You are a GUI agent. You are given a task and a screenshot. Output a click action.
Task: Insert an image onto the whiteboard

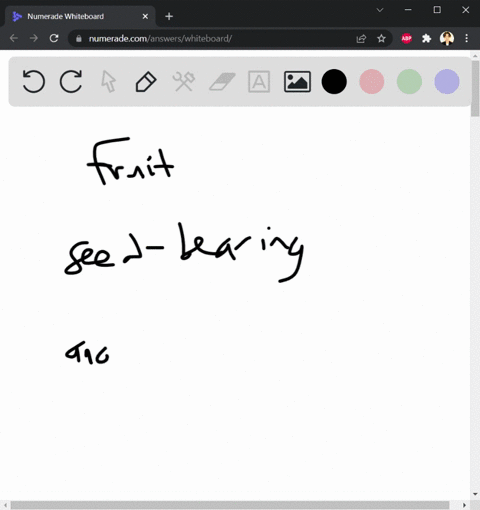[x=297, y=82]
